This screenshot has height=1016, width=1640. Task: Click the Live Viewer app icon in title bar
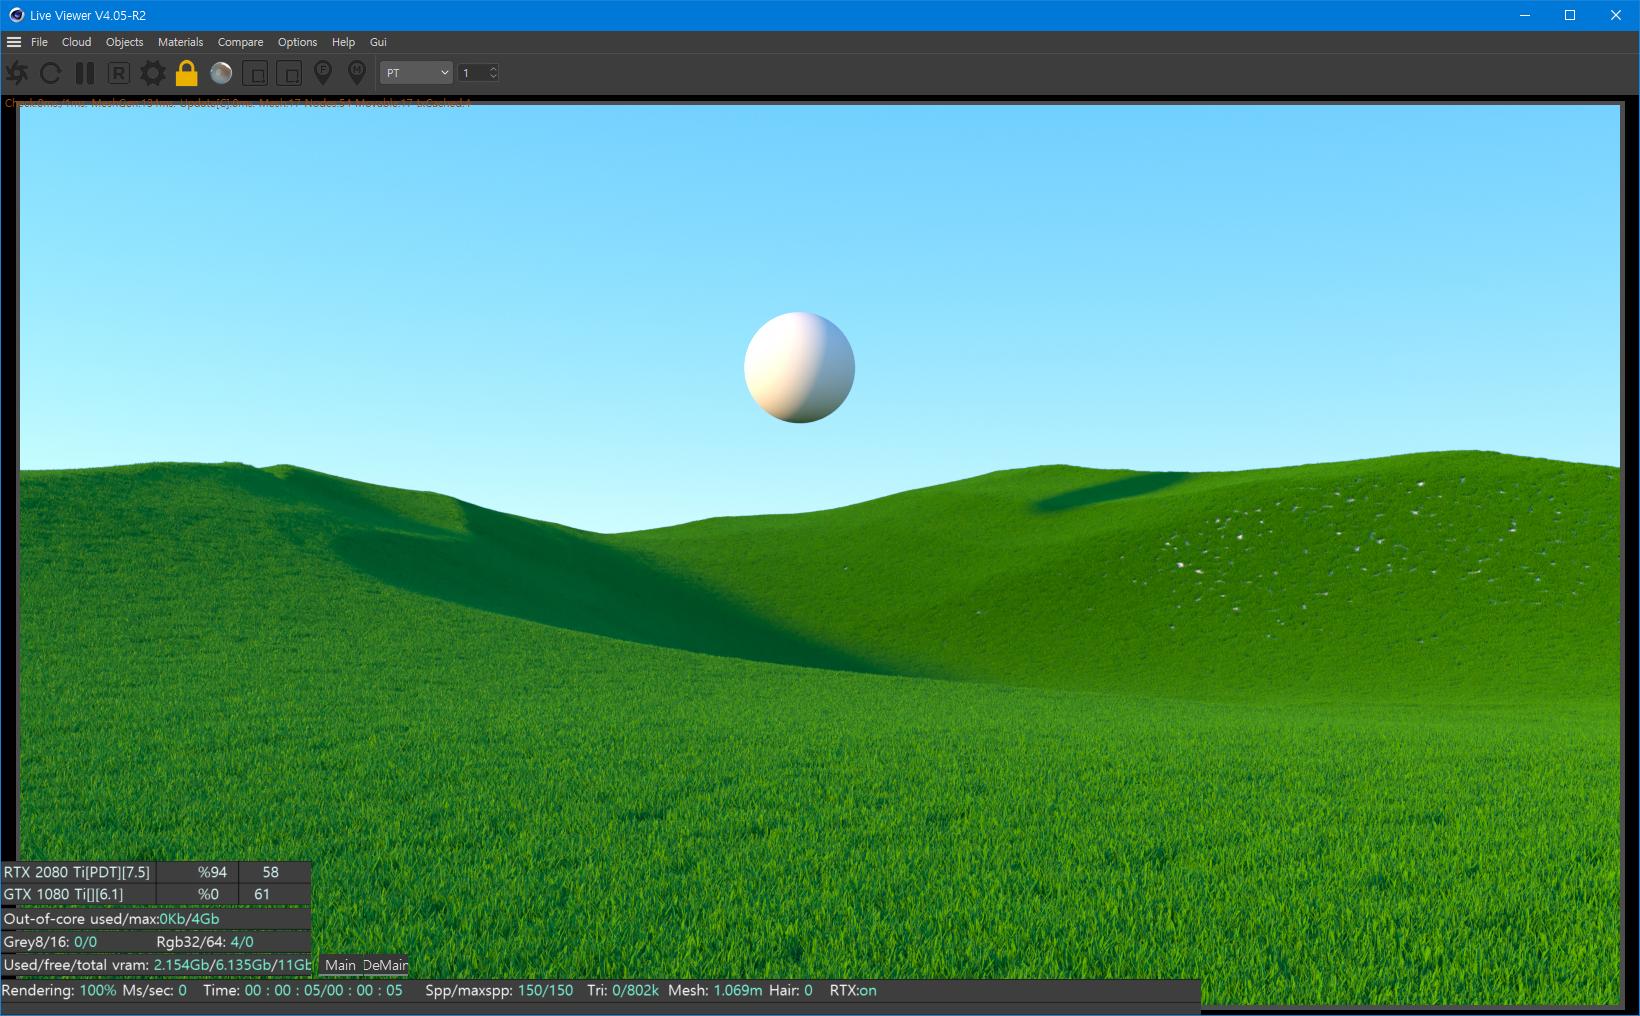coord(16,15)
